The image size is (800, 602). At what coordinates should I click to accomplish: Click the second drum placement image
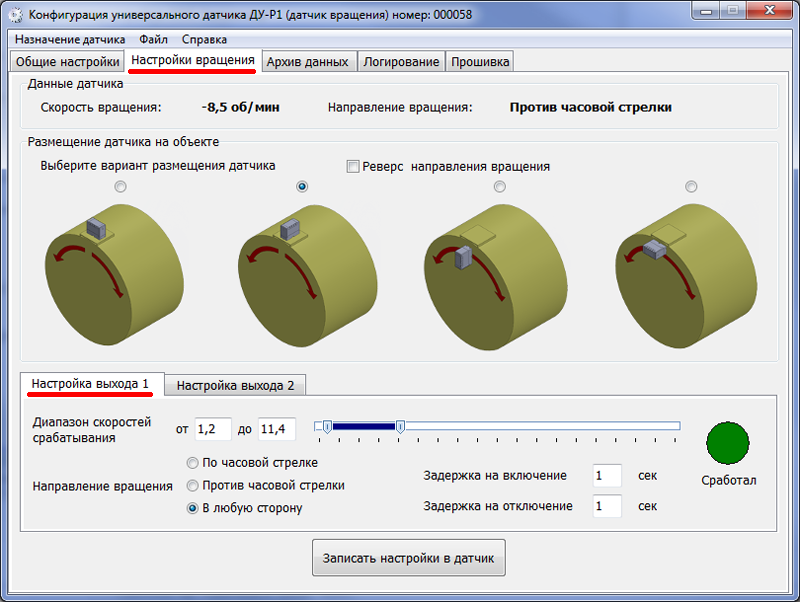click(x=308, y=275)
